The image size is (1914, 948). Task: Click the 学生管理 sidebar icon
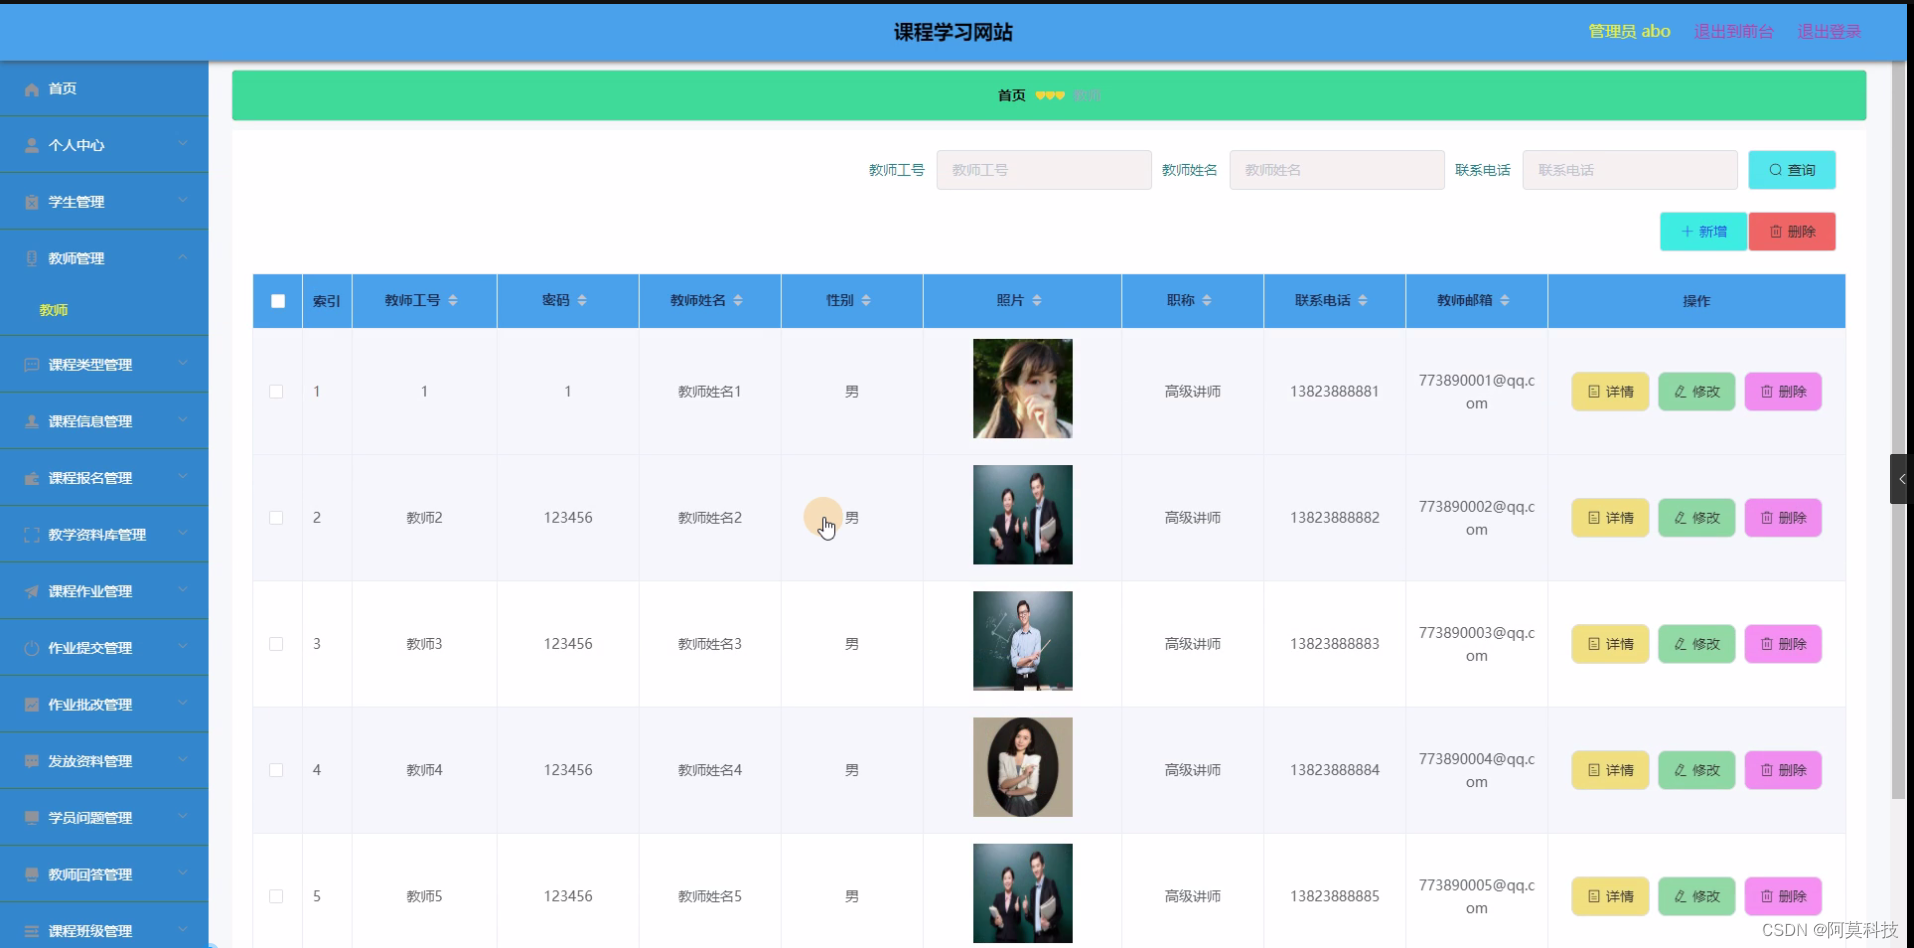pyautogui.click(x=31, y=202)
